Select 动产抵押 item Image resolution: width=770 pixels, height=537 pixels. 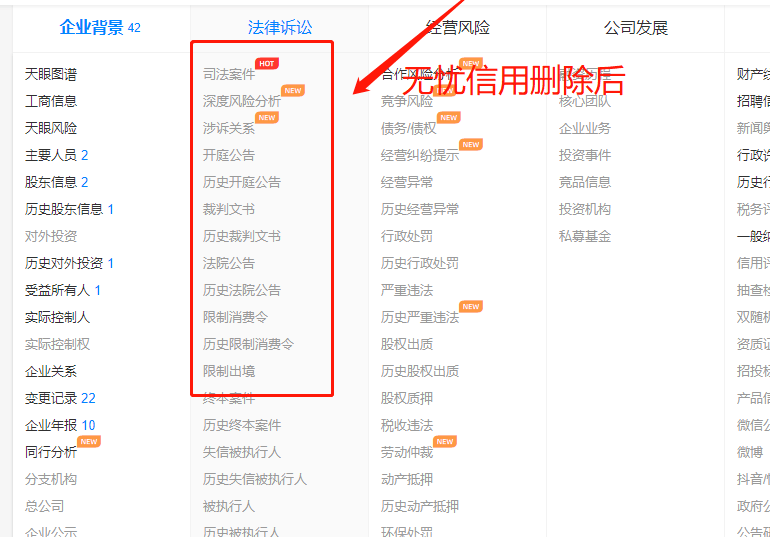coord(407,480)
